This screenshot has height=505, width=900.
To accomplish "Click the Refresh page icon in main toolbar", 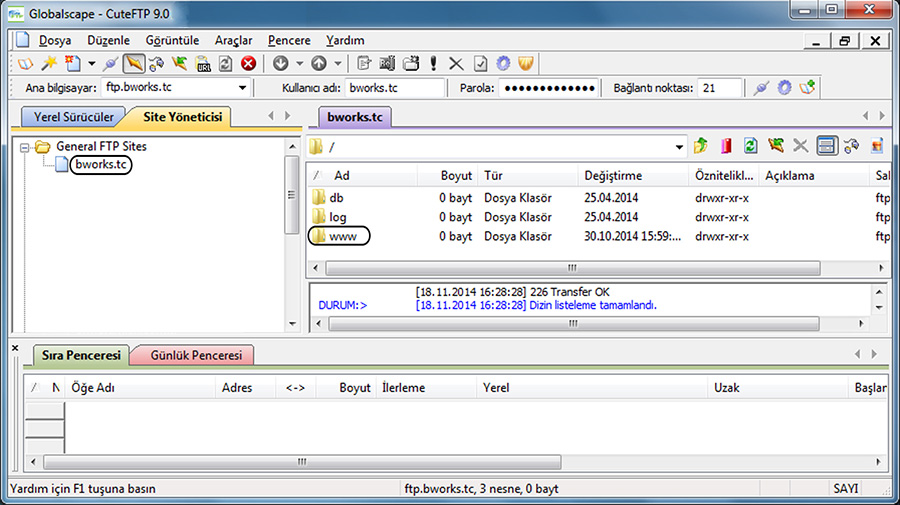I will click(x=226, y=64).
